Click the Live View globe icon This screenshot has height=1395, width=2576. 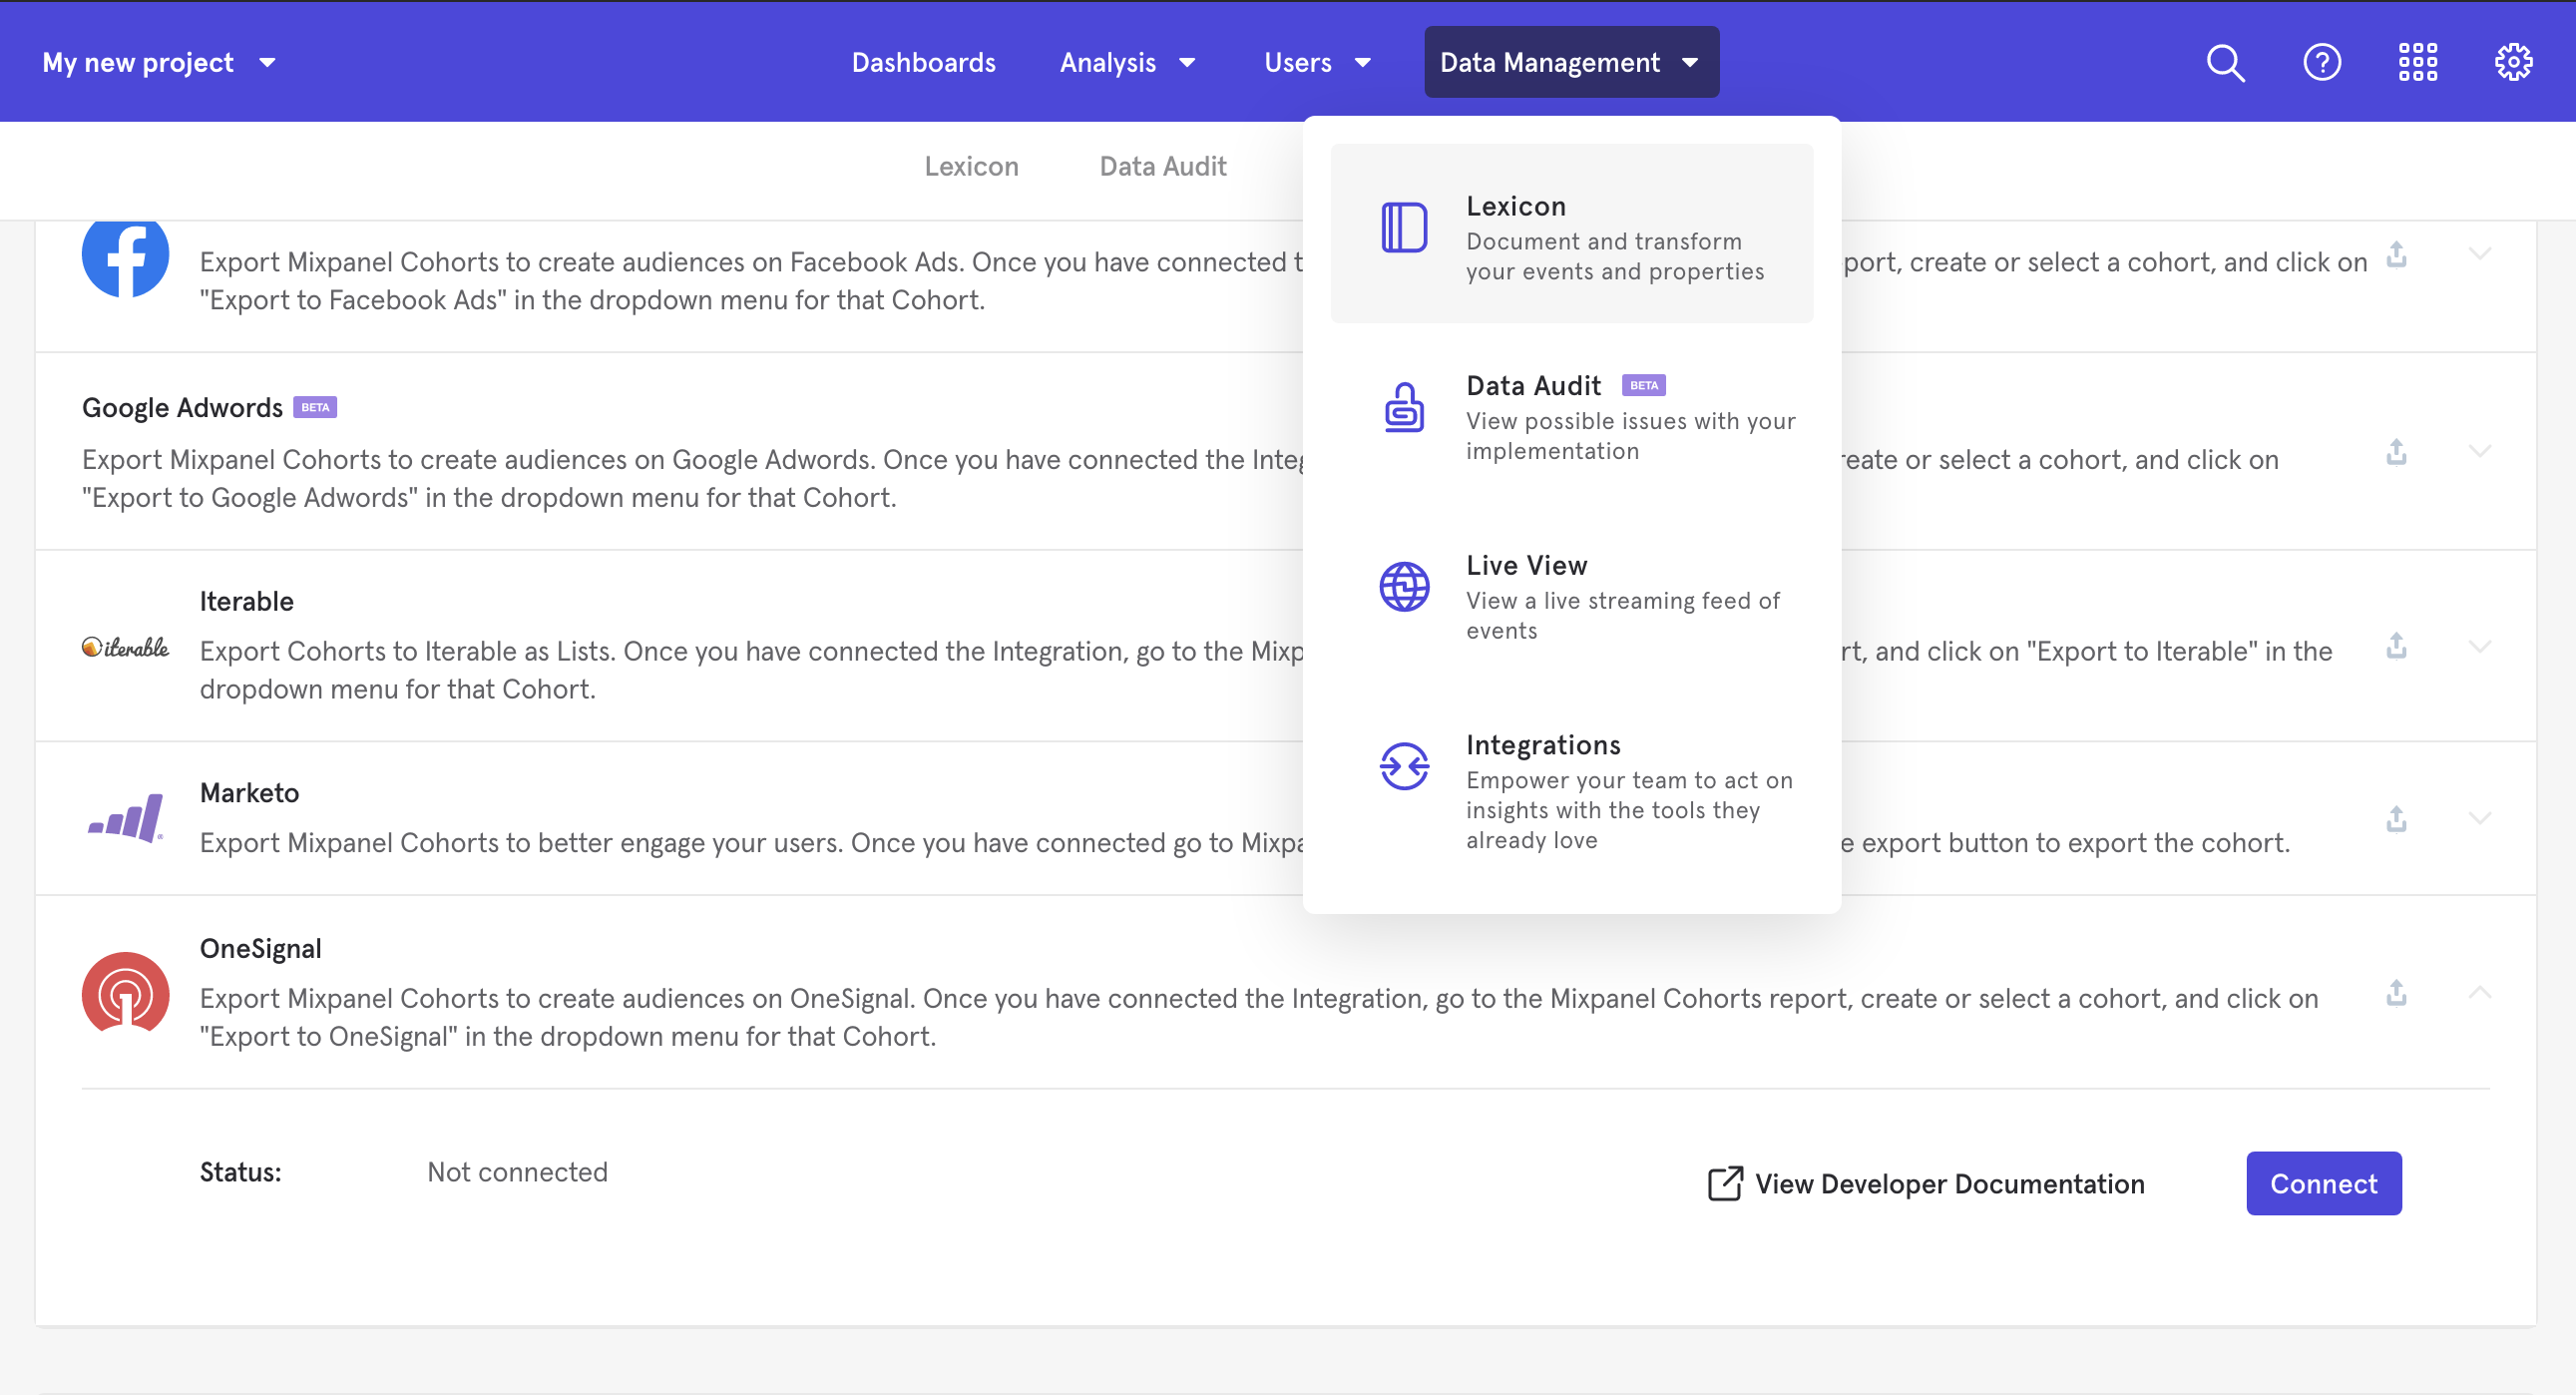point(1404,586)
